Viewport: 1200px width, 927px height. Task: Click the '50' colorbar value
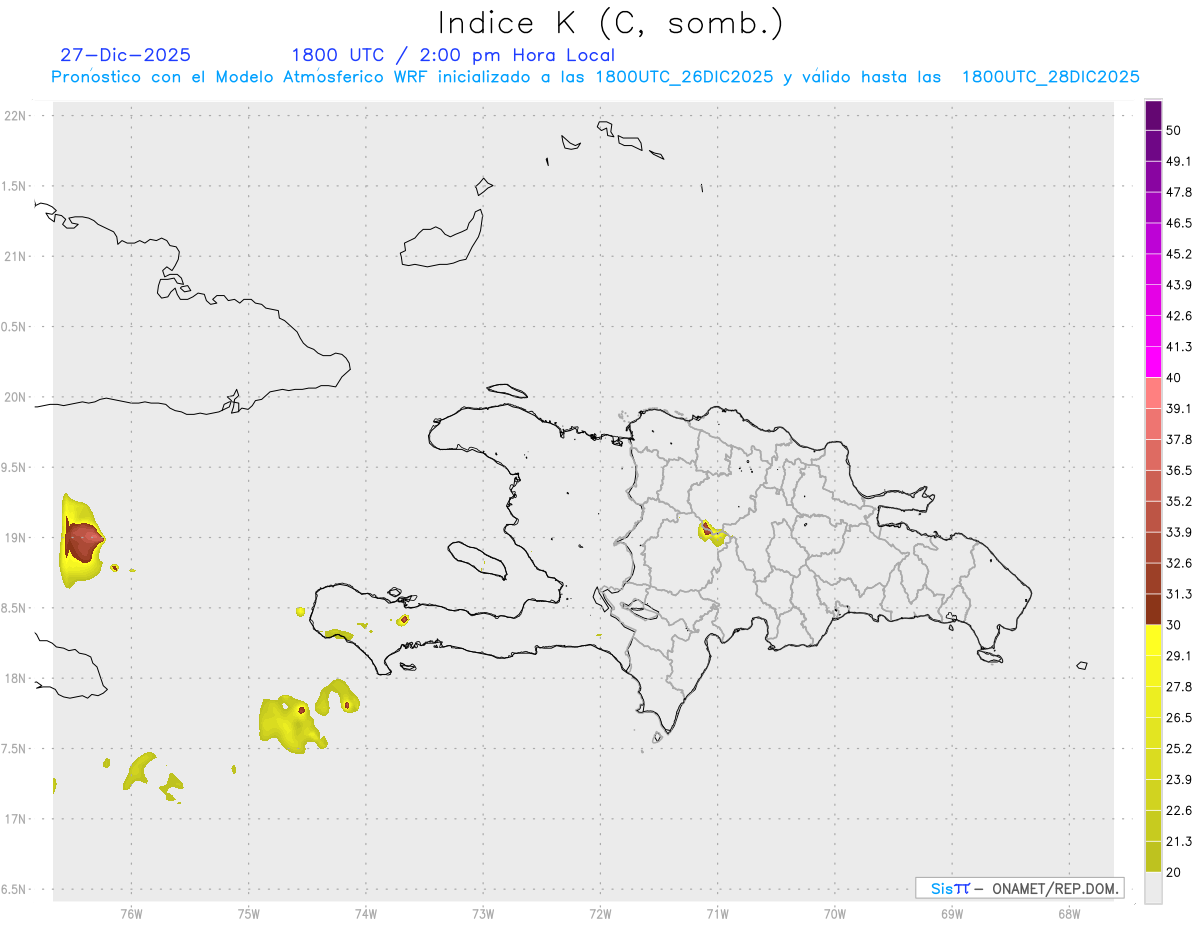point(1174,130)
